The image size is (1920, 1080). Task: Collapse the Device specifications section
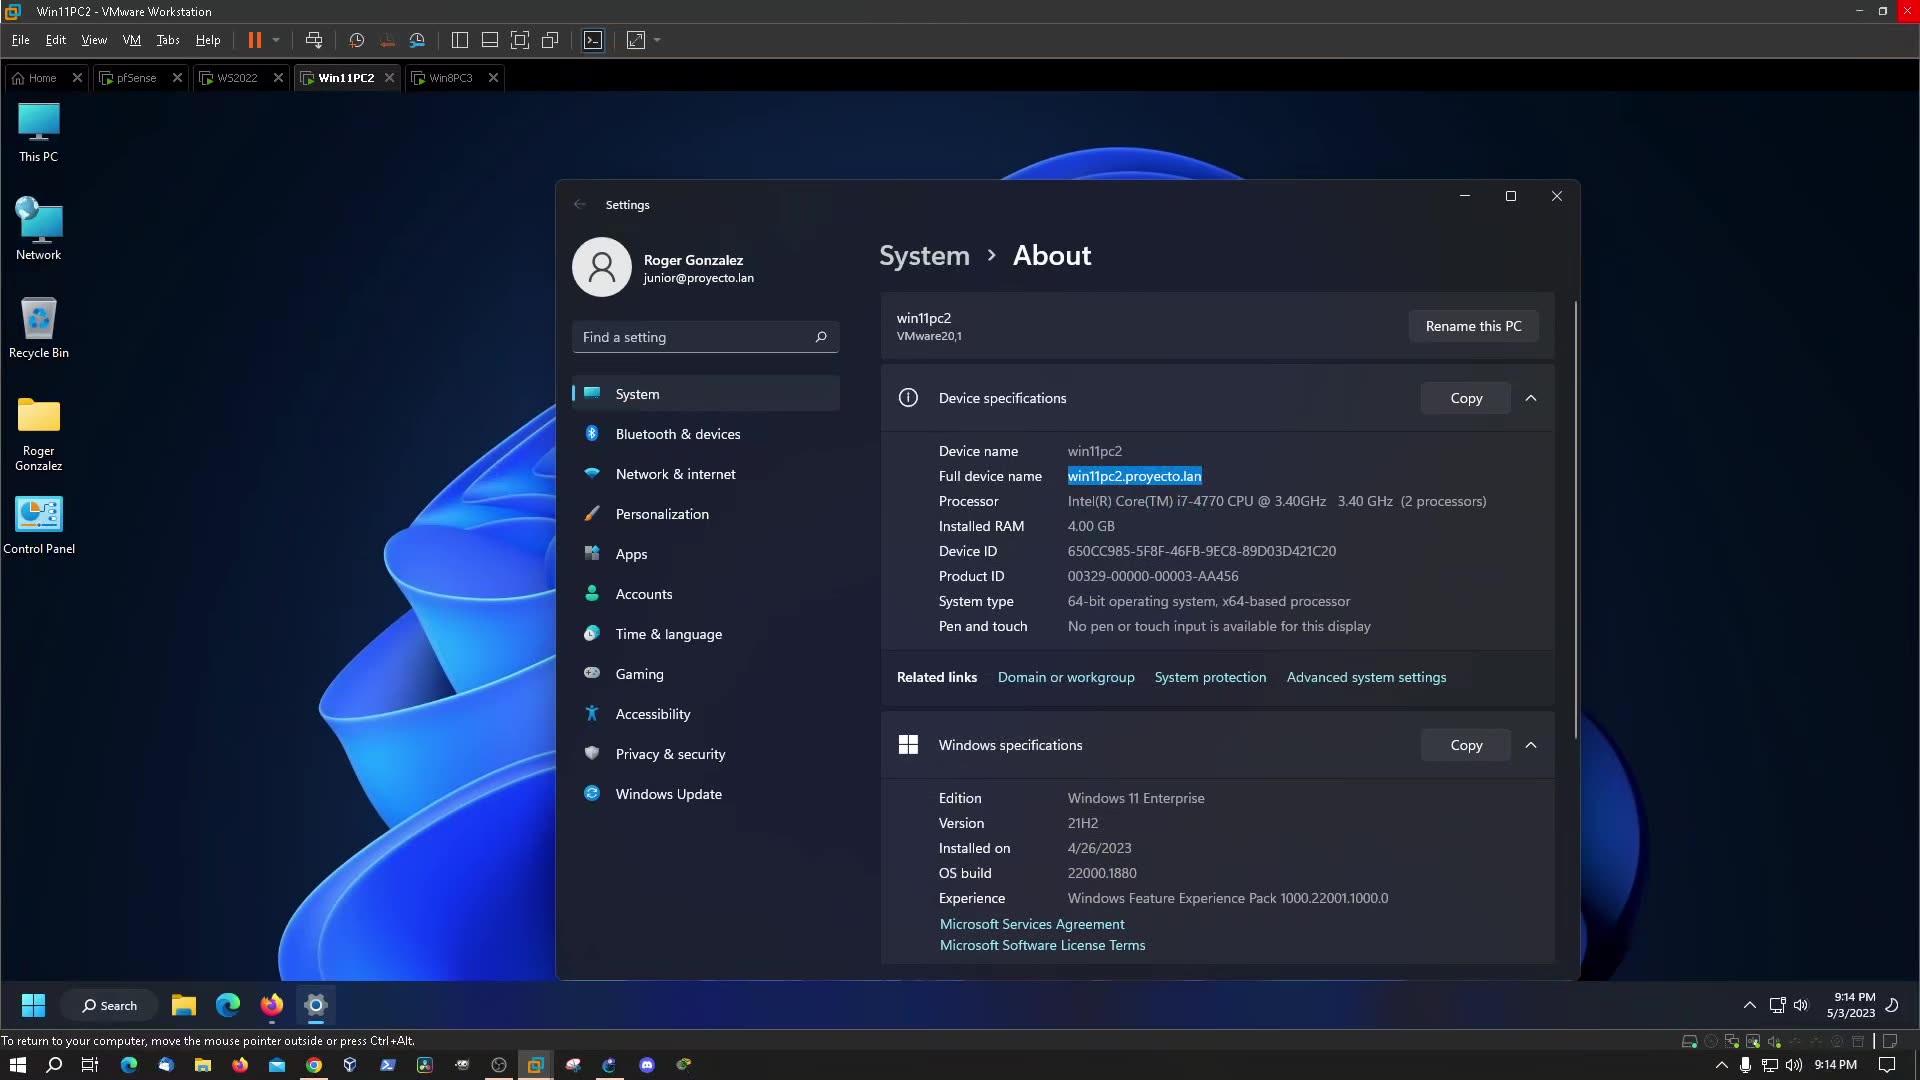[x=1531, y=397]
